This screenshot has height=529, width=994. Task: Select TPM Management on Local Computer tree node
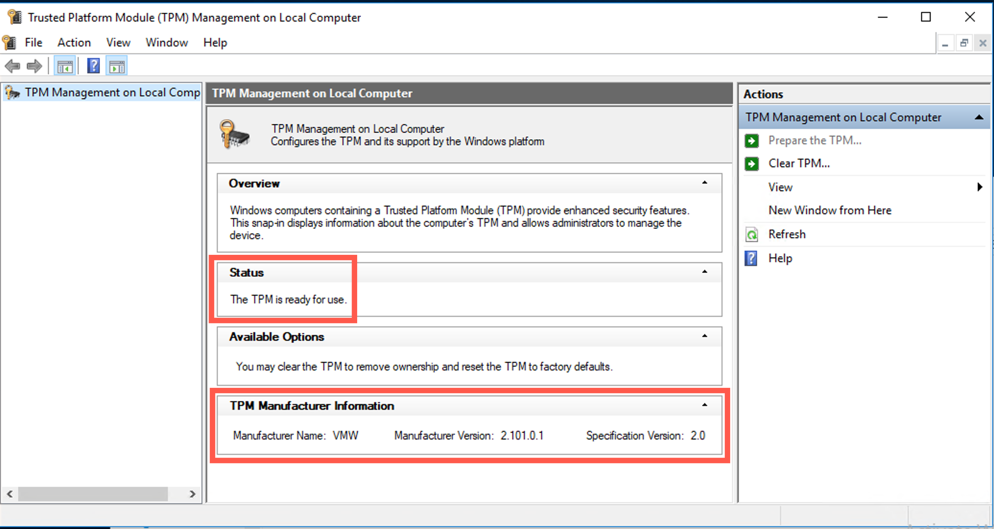pyautogui.click(x=111, y=93)
